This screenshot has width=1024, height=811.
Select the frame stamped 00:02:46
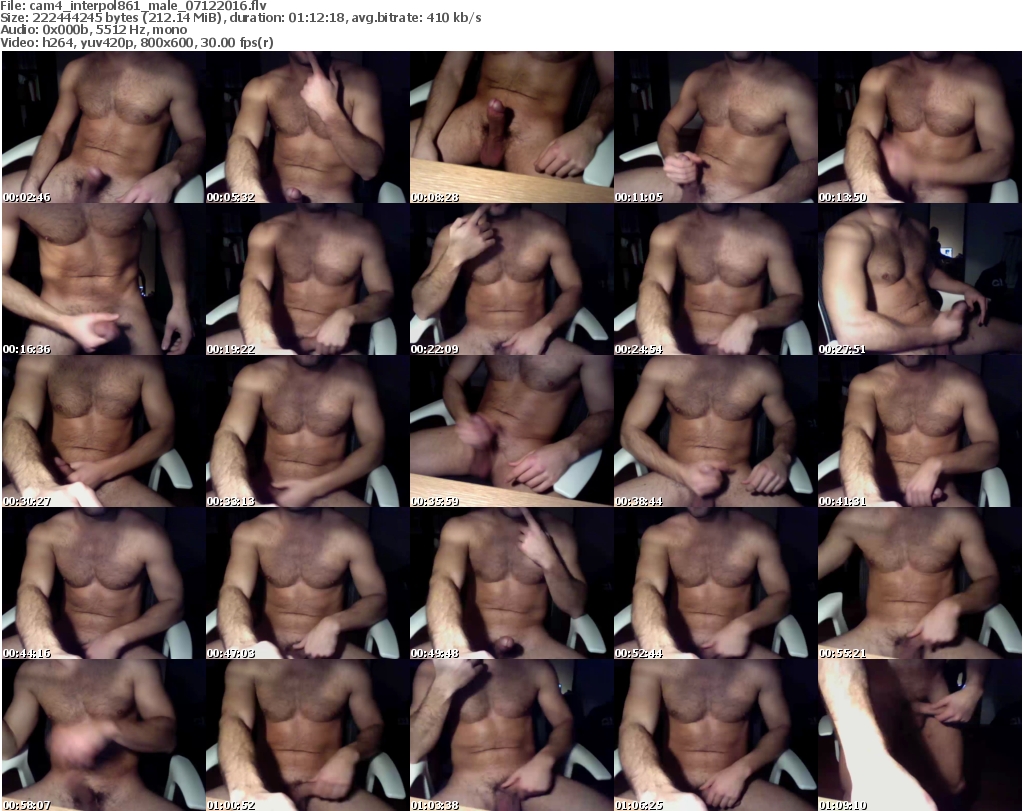(104, 127)
